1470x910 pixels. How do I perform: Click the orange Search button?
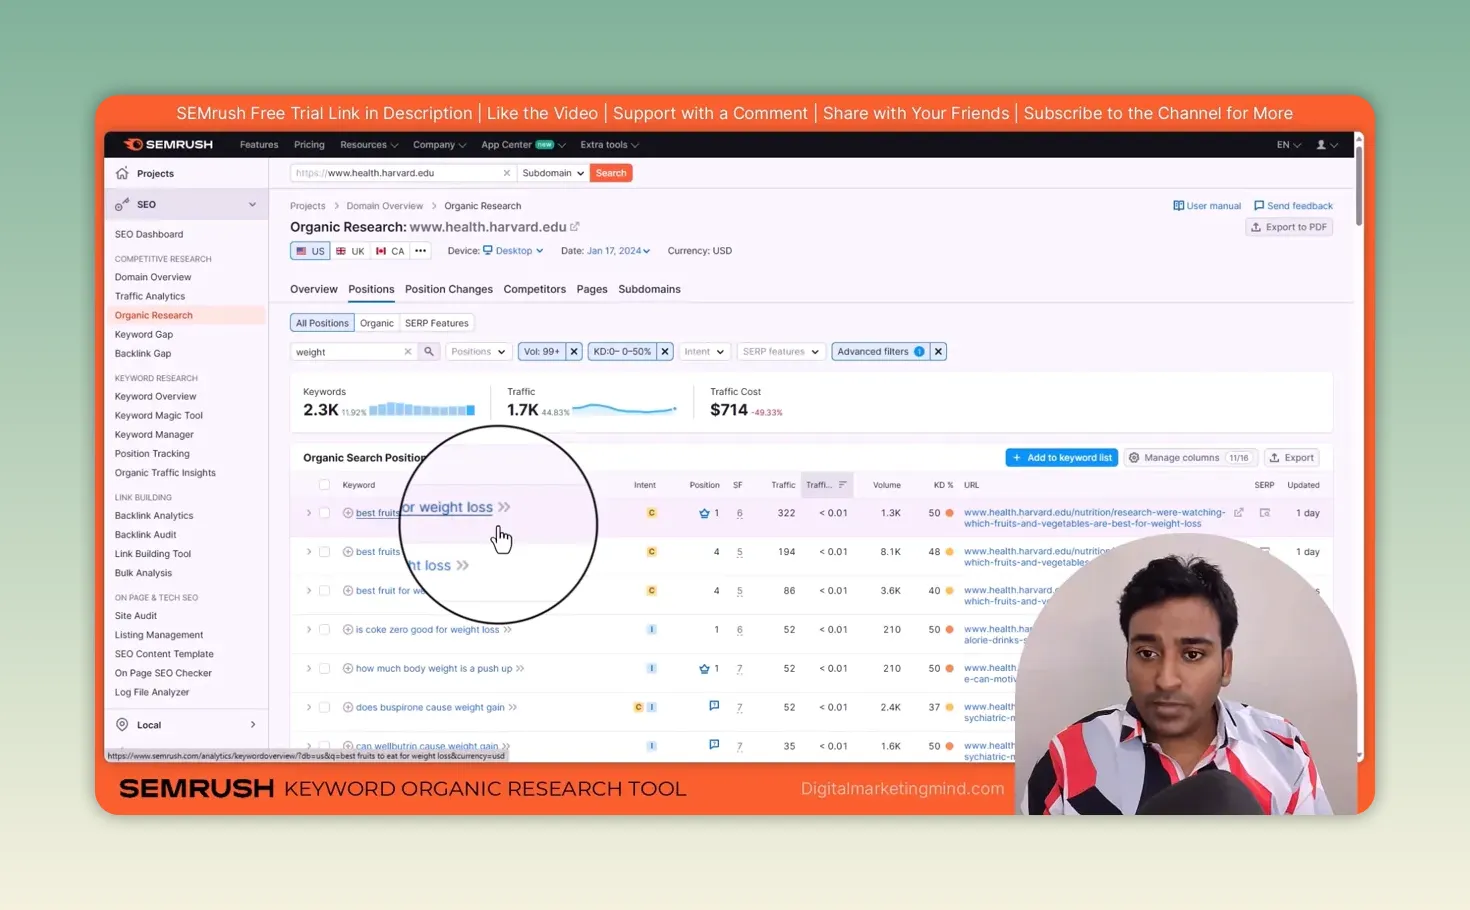(x=611, y=173)
